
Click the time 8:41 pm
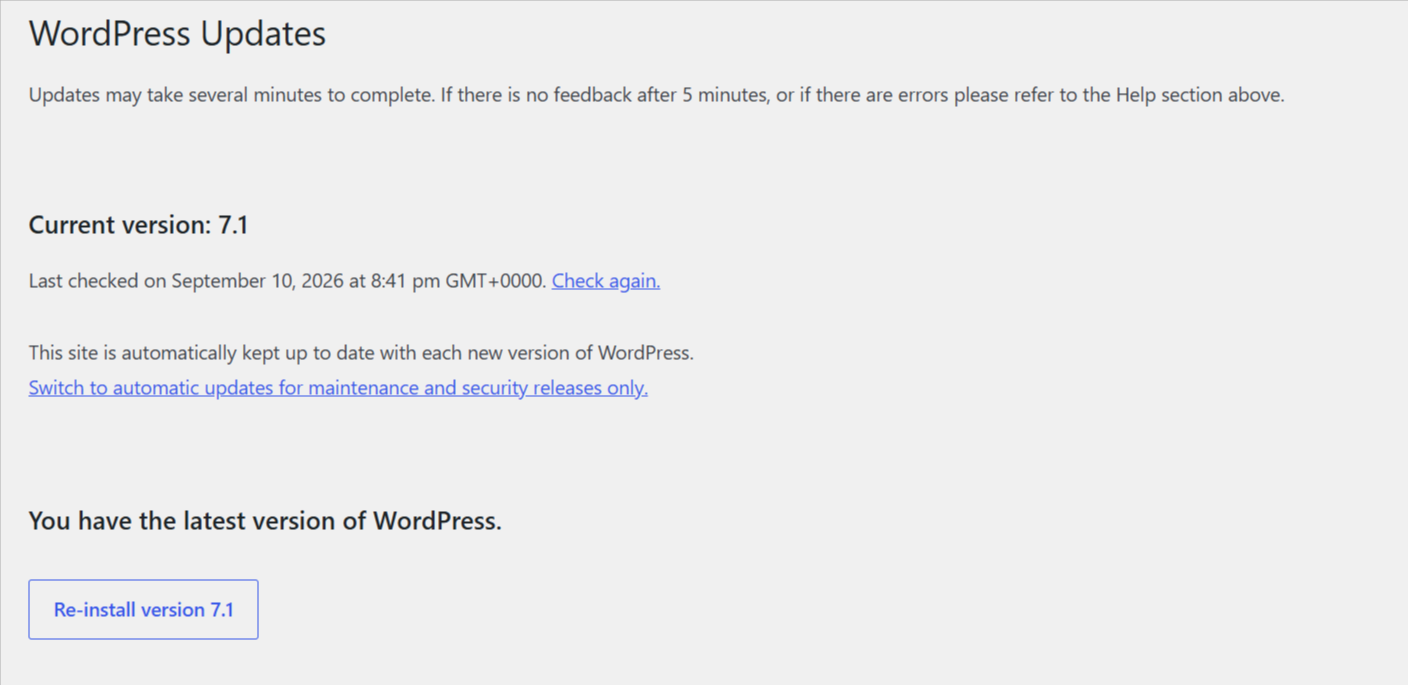coord(405,281)
